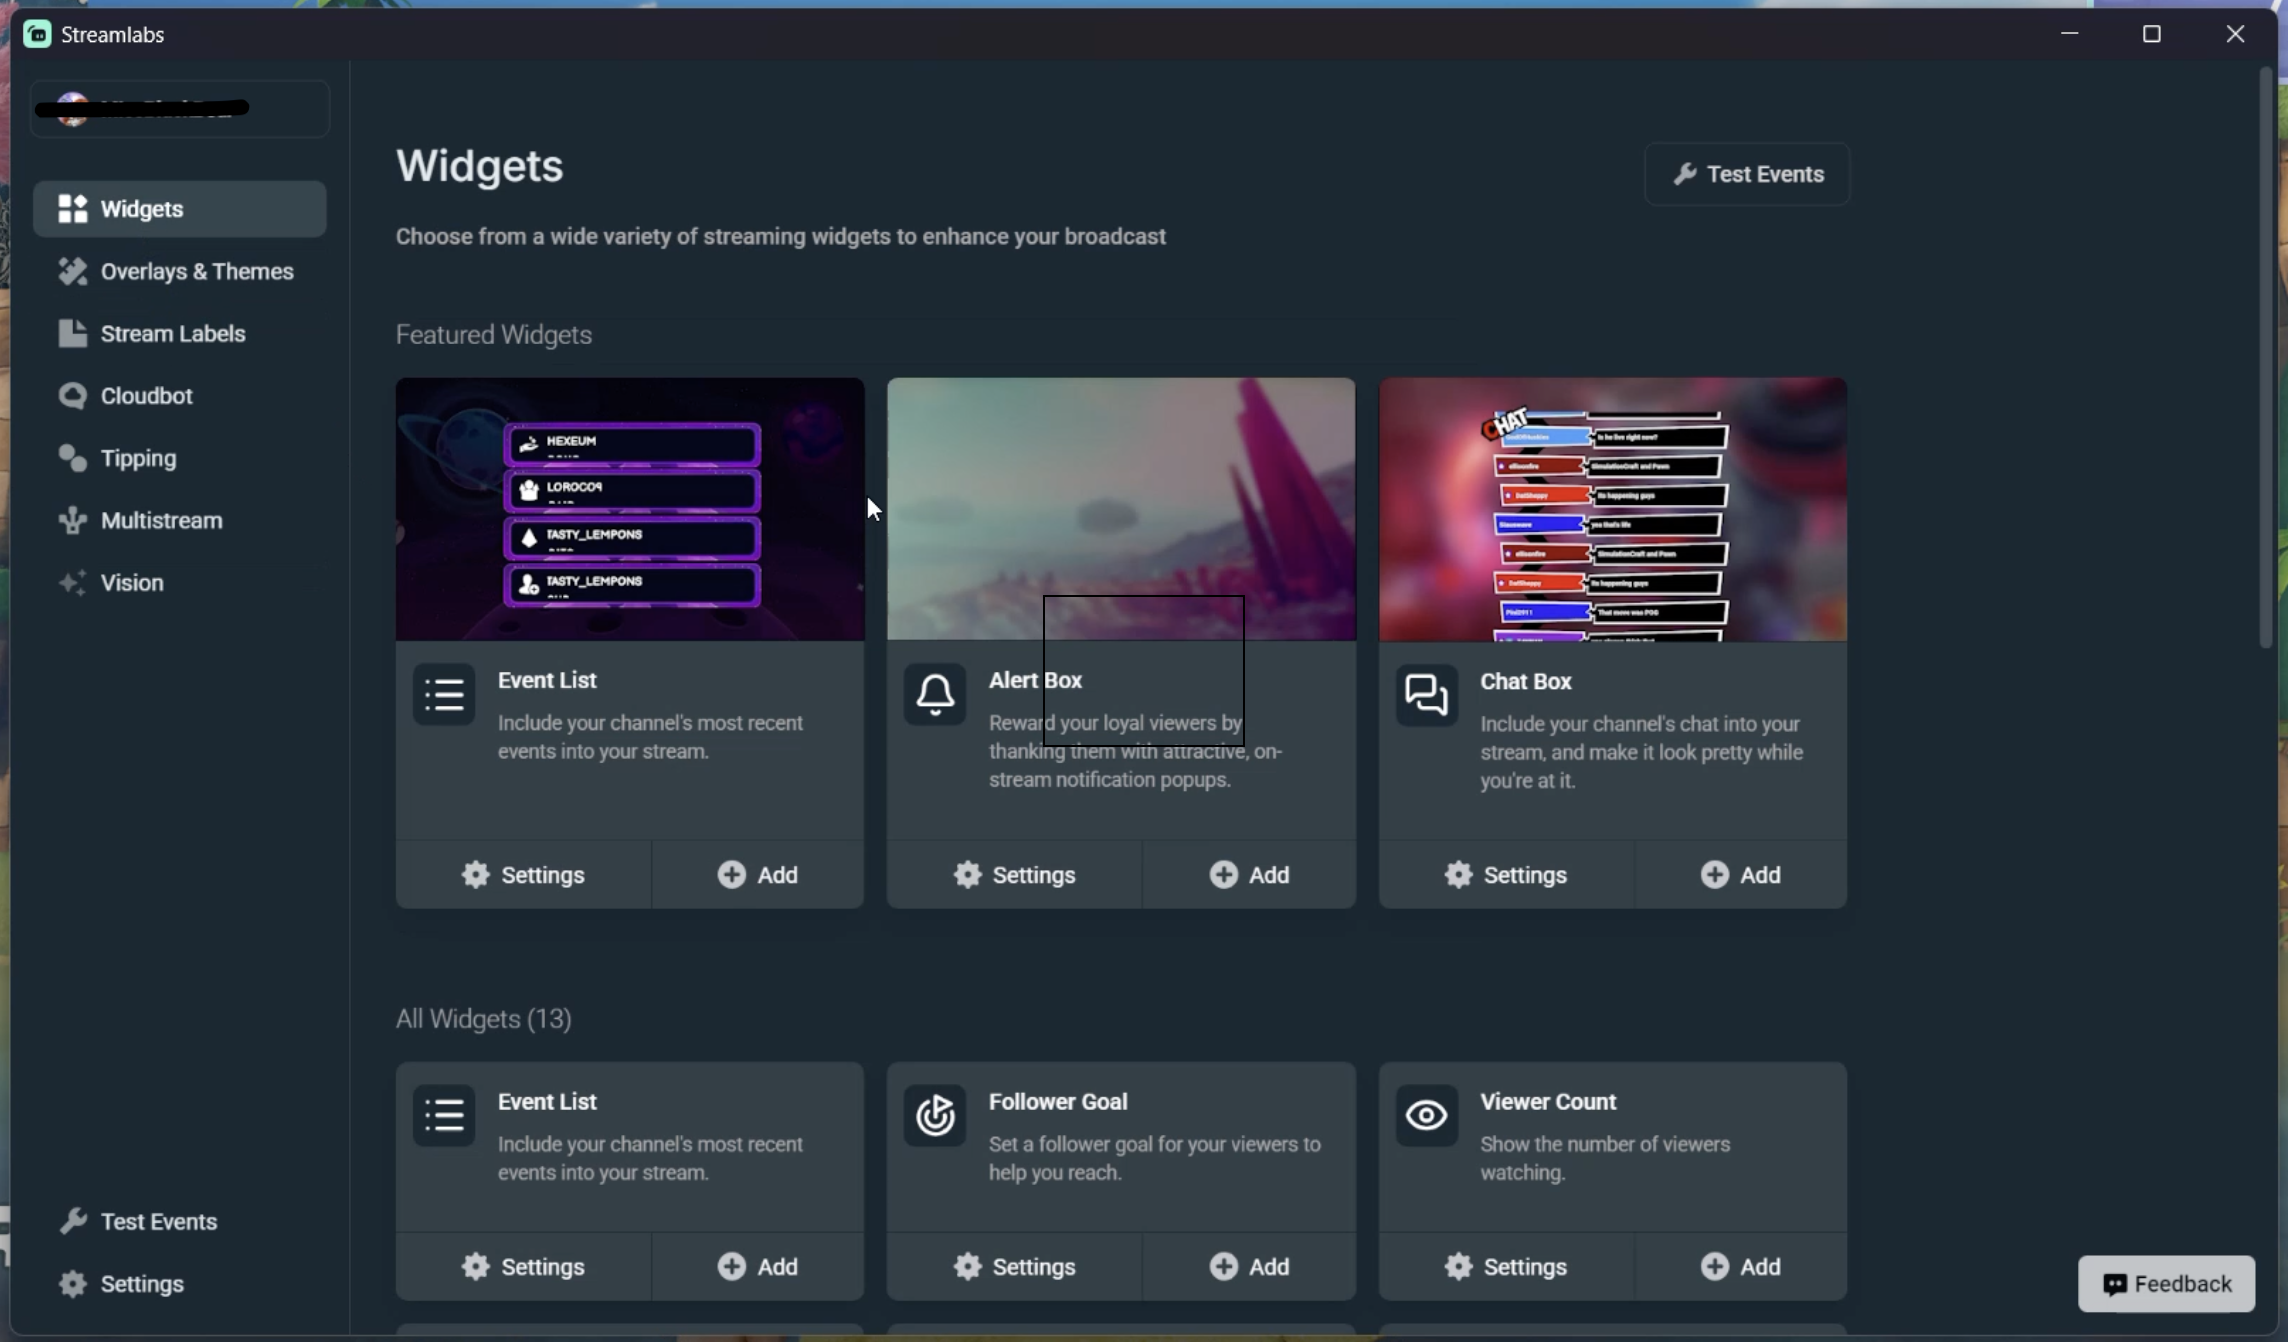Add the Alert Box widget
This screenshot has height=1342, width=2288.
tap(1250, 874)
